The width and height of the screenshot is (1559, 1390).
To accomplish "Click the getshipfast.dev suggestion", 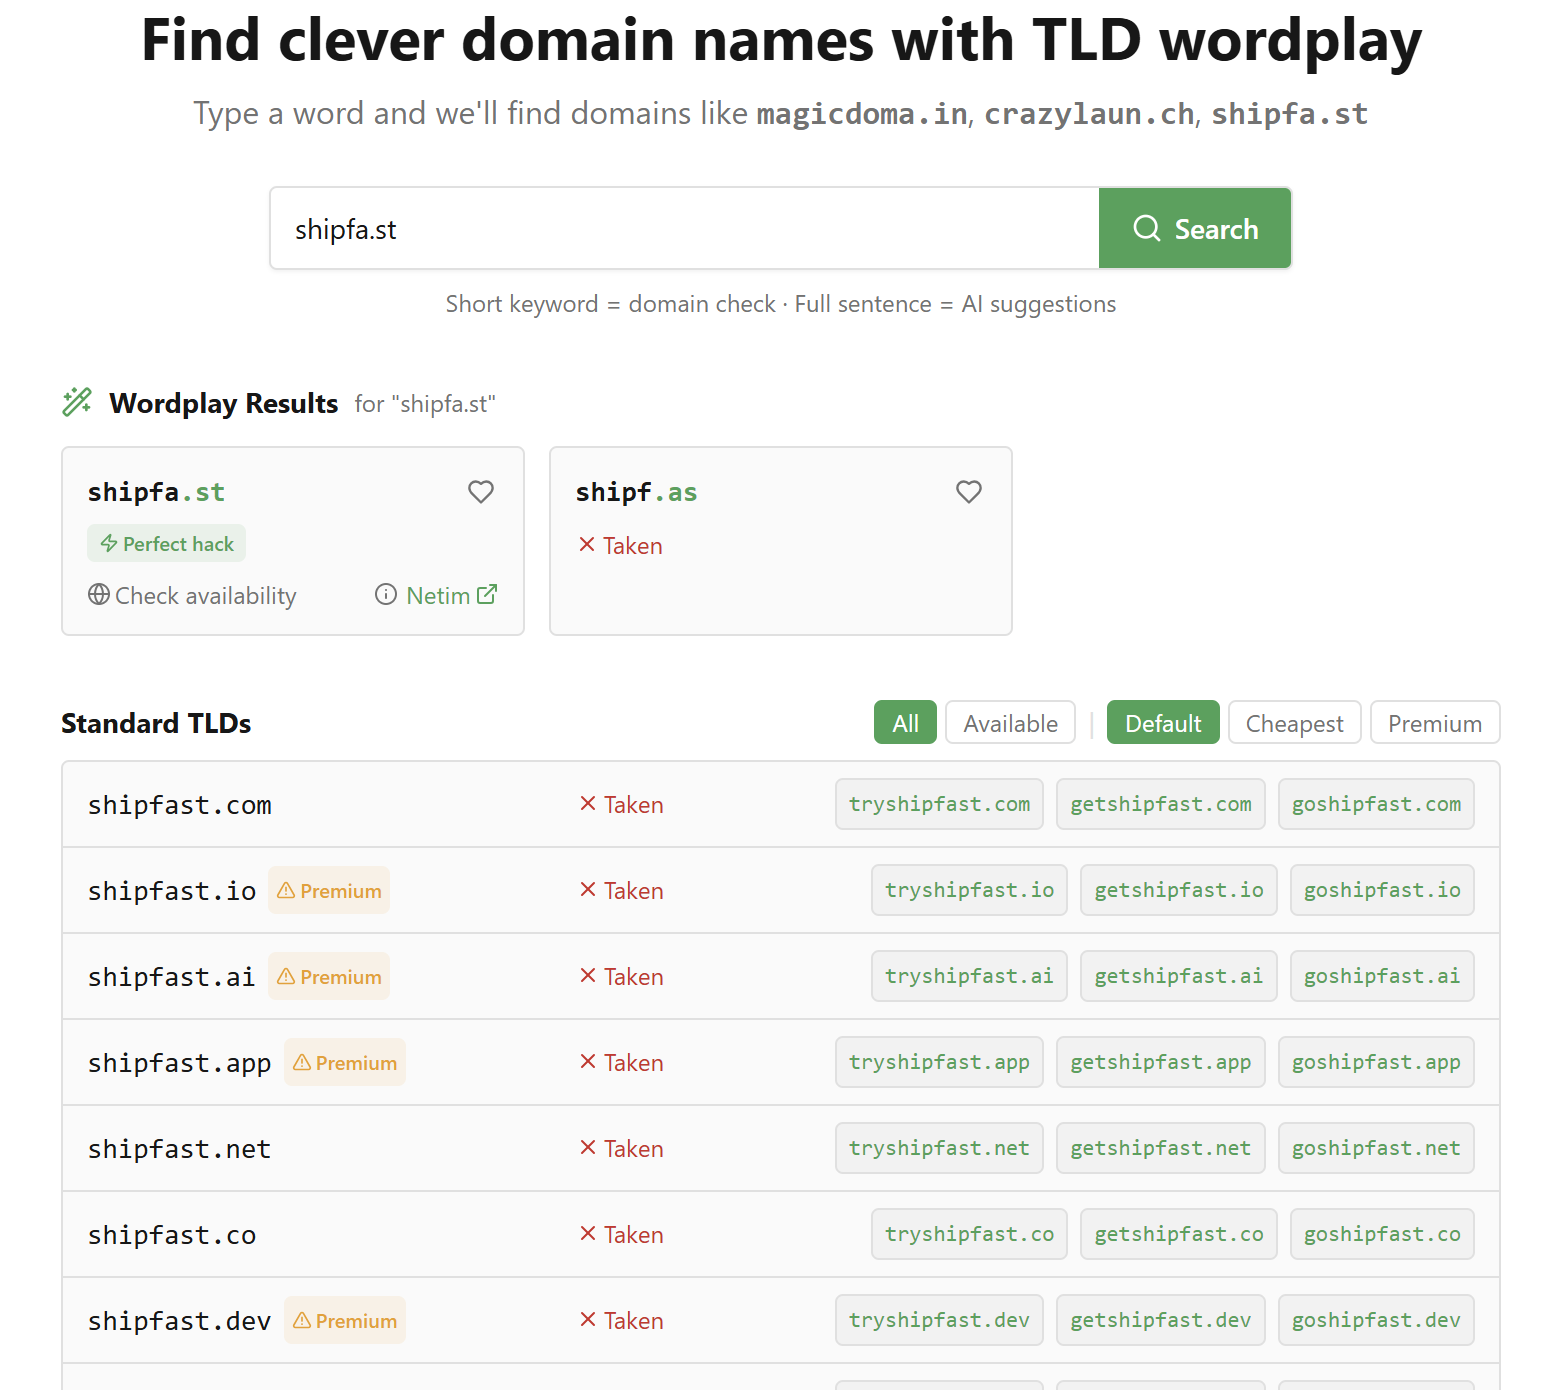I will pos(1161,1320).
